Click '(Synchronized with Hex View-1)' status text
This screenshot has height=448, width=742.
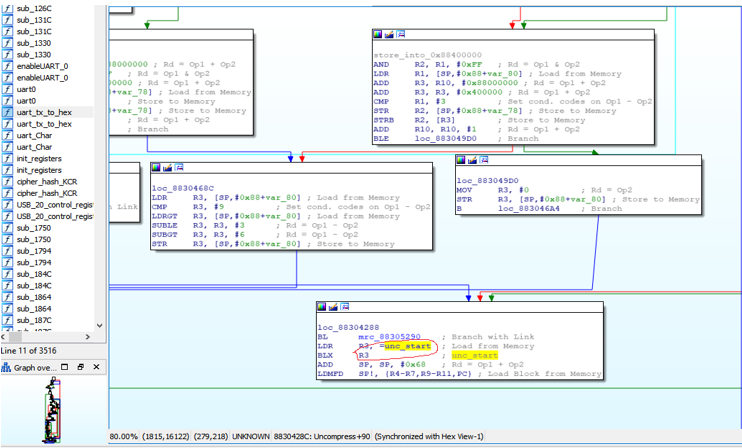coord(429,437)
